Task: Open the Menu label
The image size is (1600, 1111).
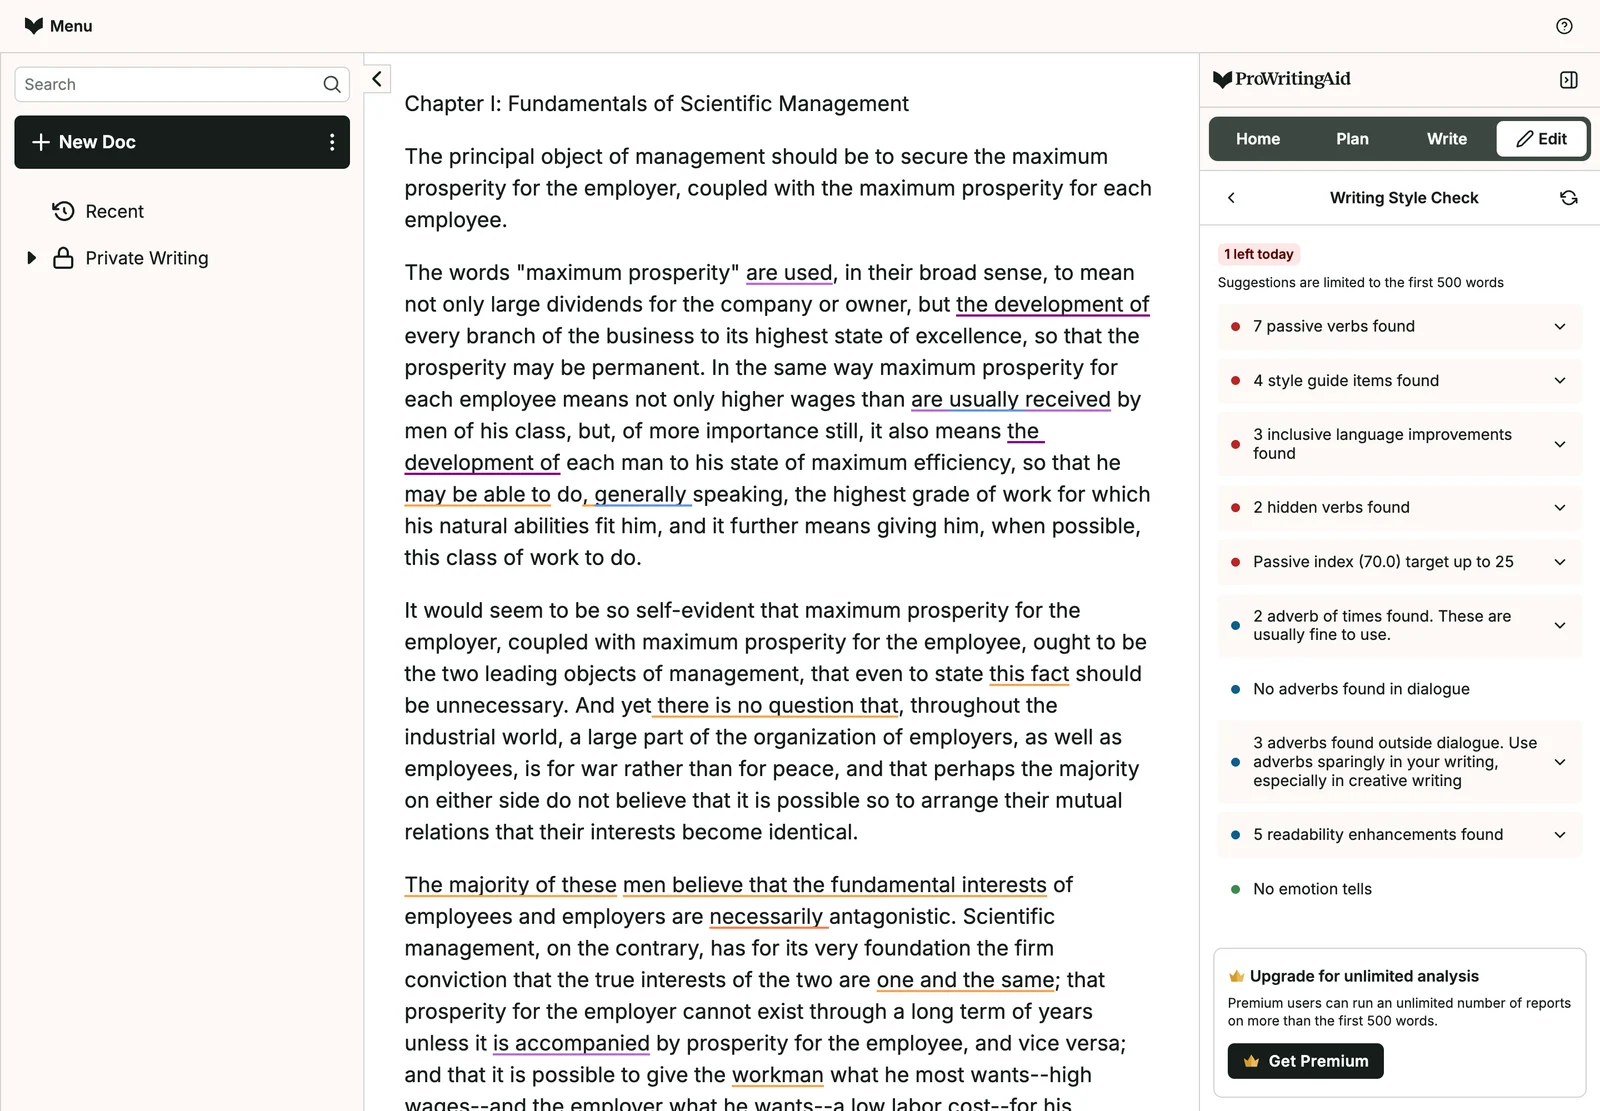Action: point(71,26)
